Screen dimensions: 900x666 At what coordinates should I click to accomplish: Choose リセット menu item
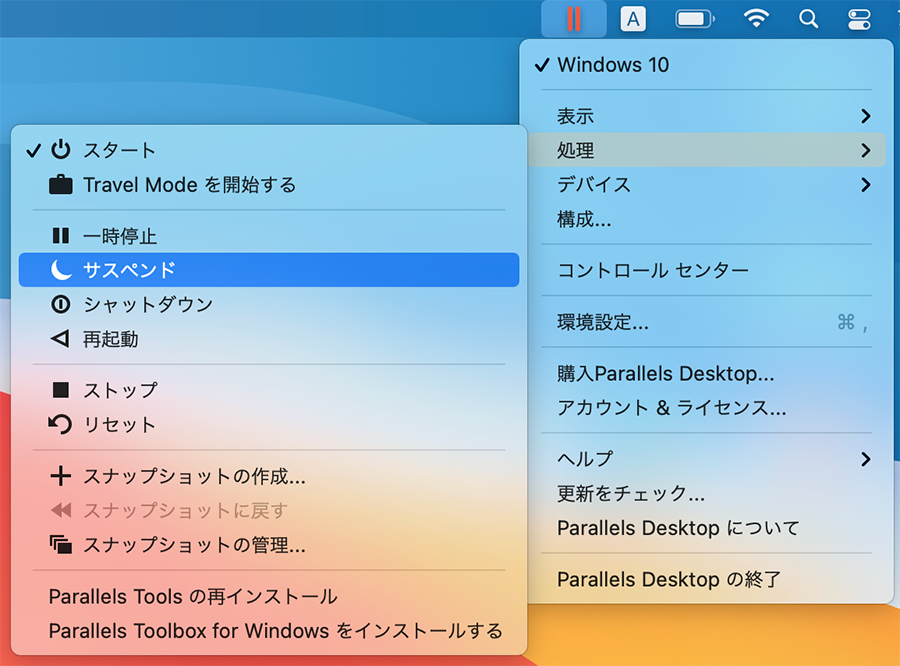[x=269, y=425]
